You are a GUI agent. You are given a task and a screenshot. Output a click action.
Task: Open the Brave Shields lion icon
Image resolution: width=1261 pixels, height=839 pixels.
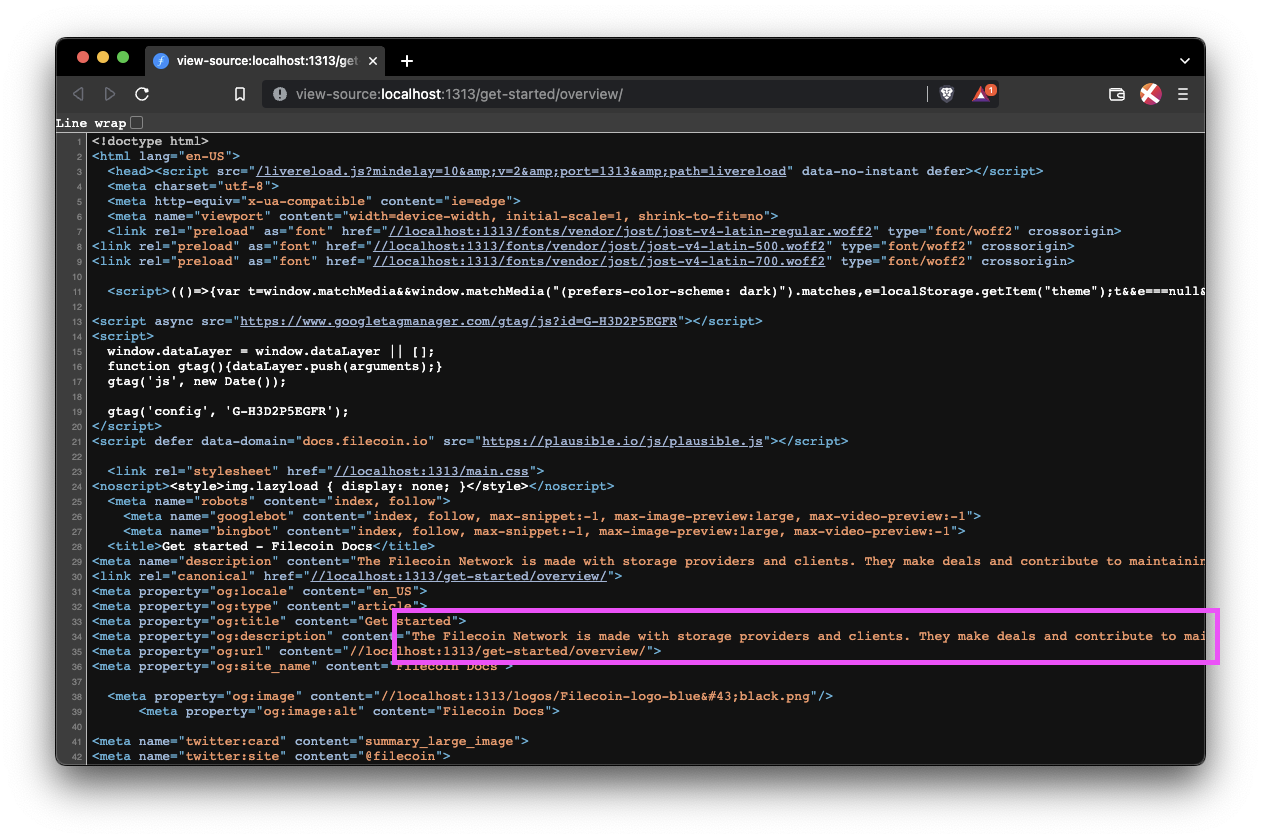(946, 94)
